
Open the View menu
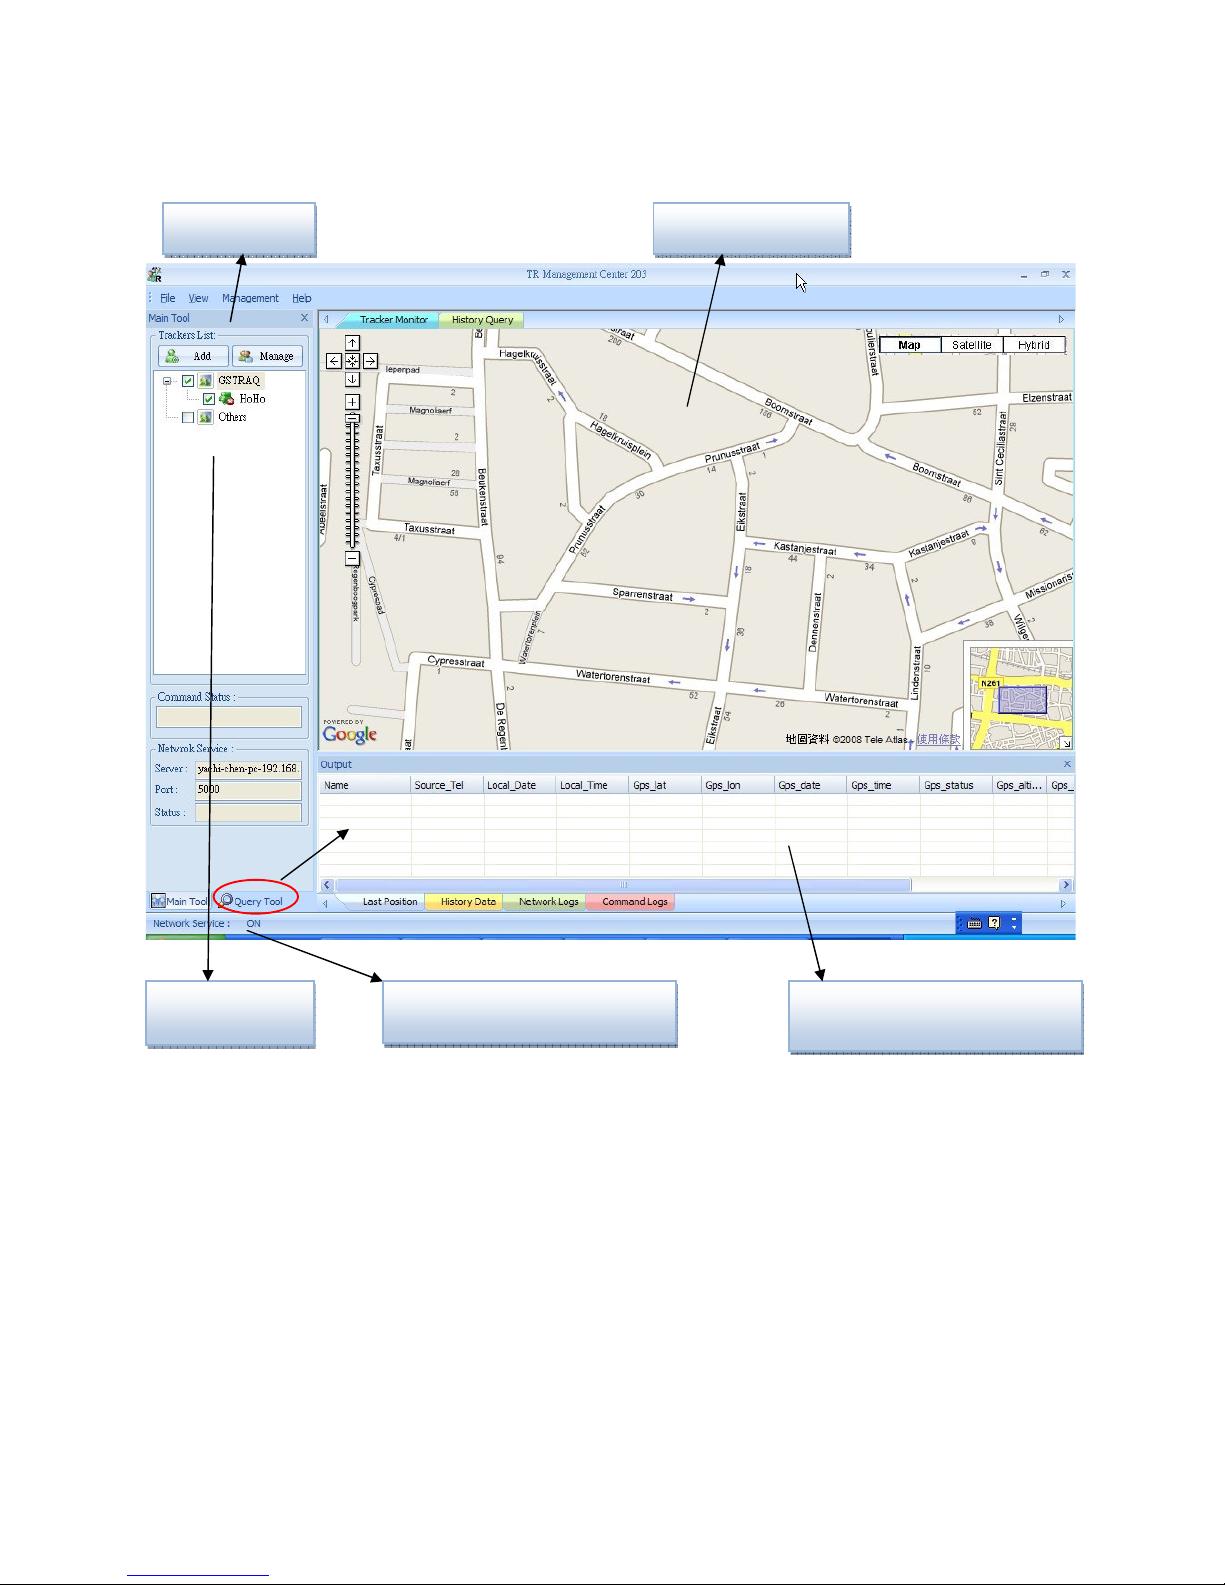tap(199, 298)
